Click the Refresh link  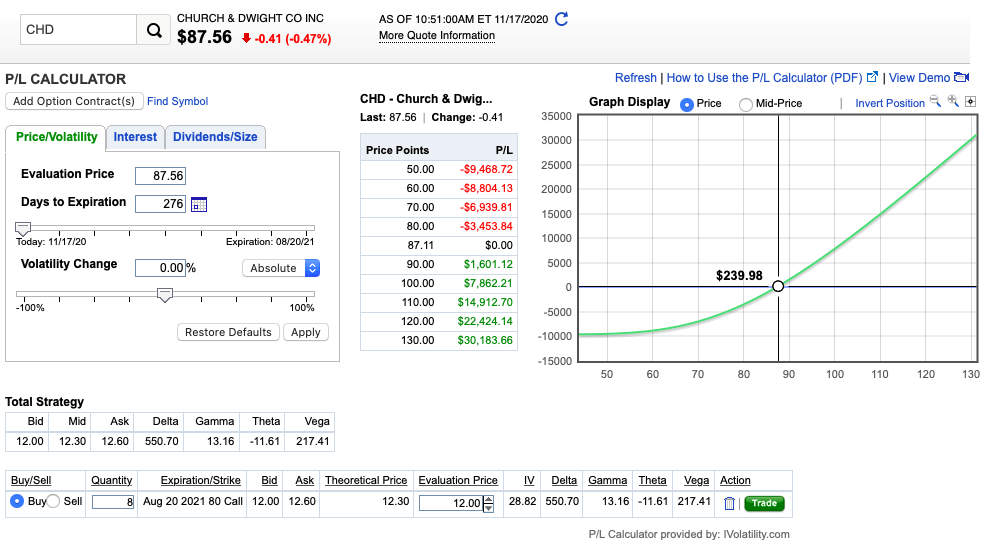pos(636,78)
